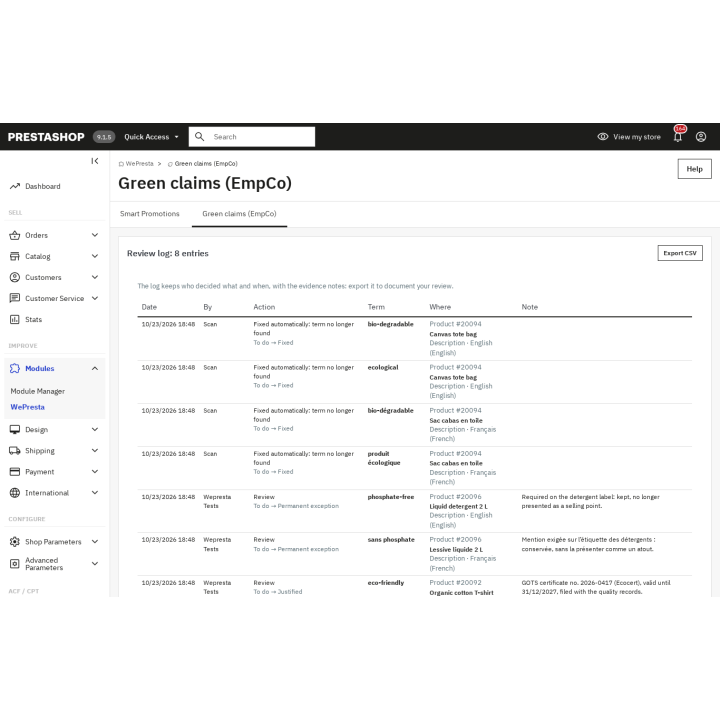This screenshot has width=720, height=720.
Task: Expand the International menu chevron
Action: 95,493
